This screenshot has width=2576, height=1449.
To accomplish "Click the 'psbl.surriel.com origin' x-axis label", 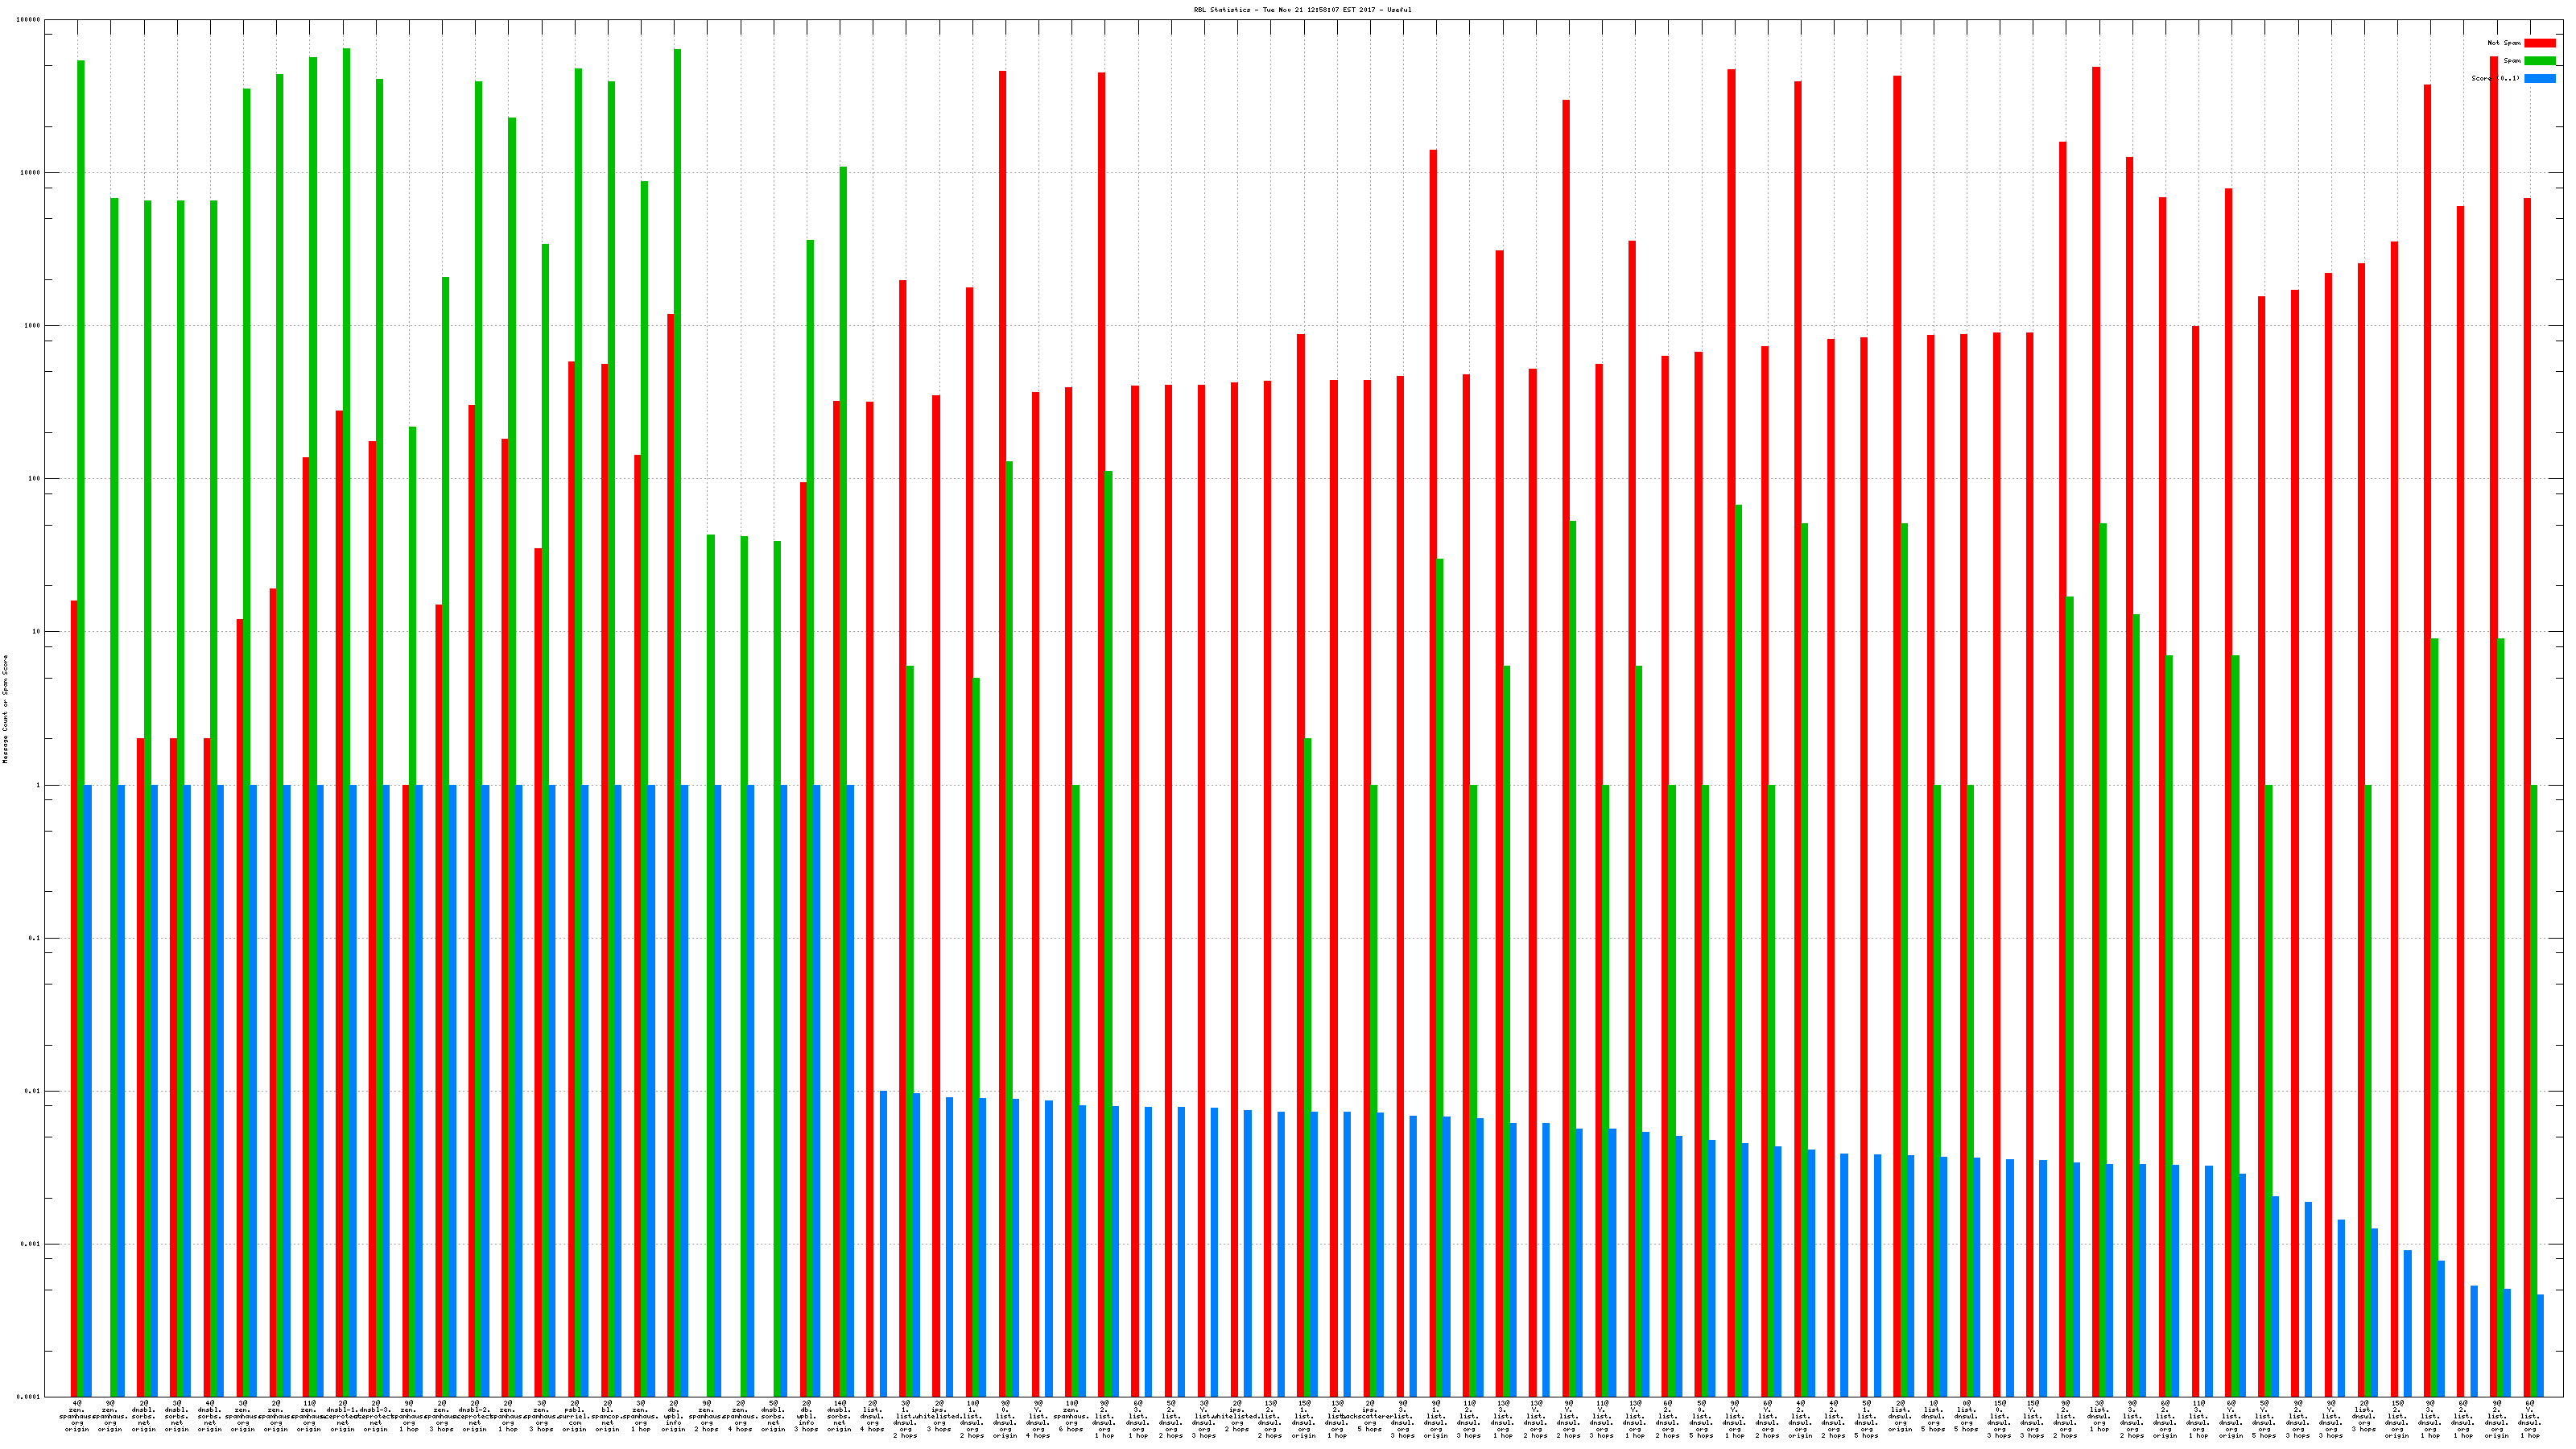I will pyautogui.click(x=575, y=1416).
